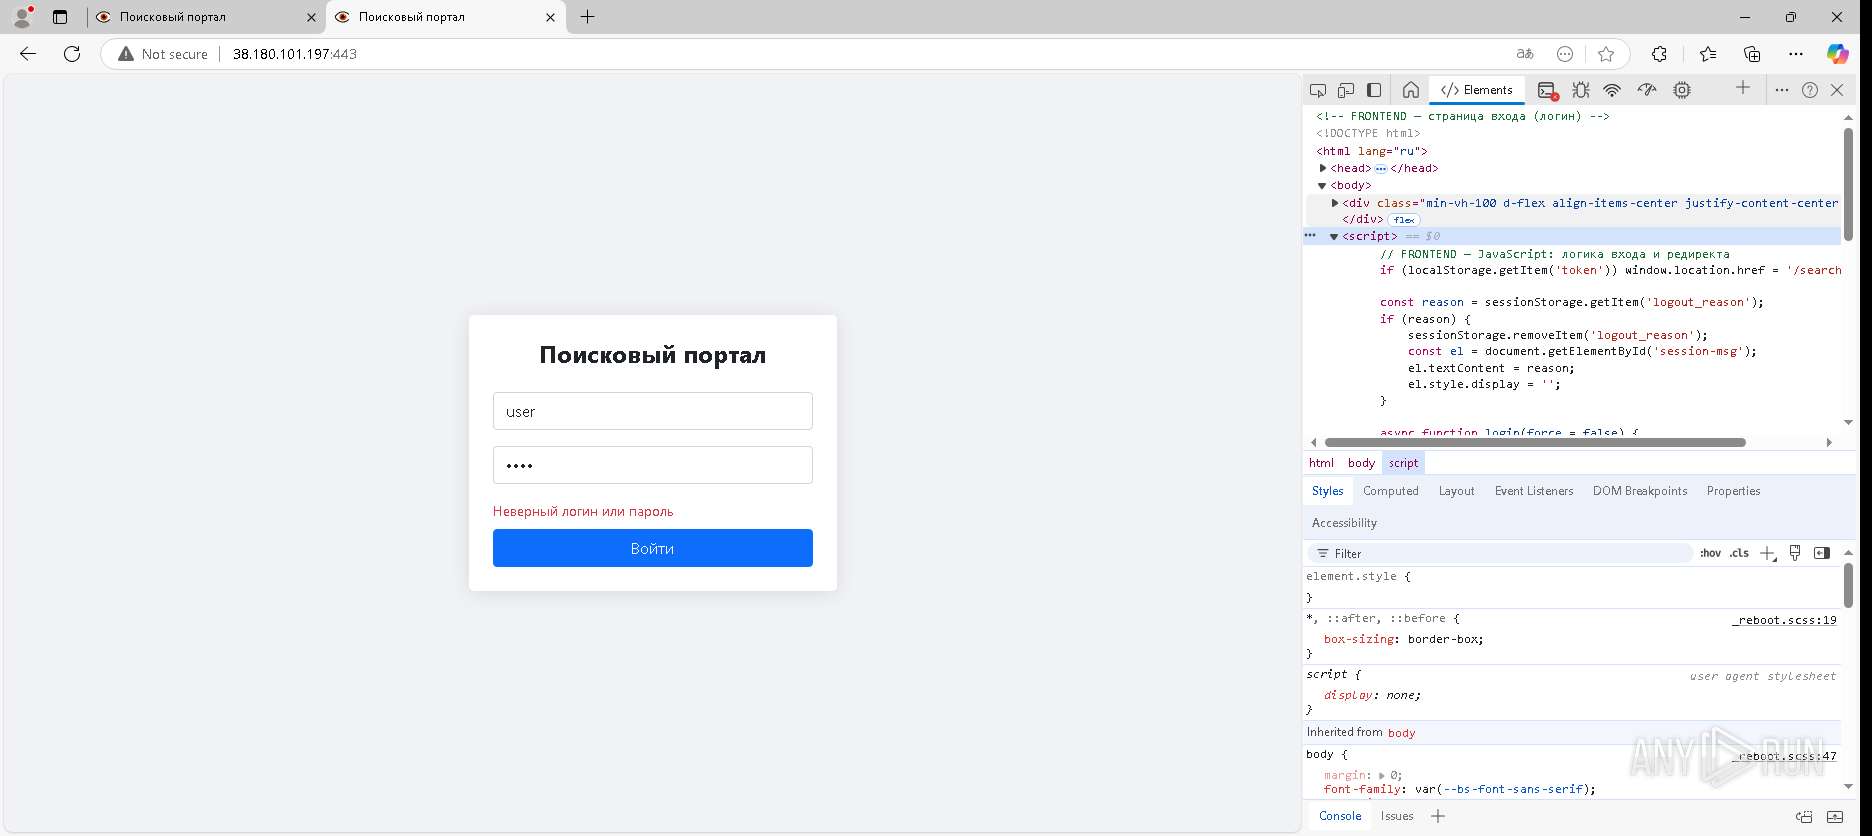
Task: Expand the margin shorthand triangle
Action: 1381,775
